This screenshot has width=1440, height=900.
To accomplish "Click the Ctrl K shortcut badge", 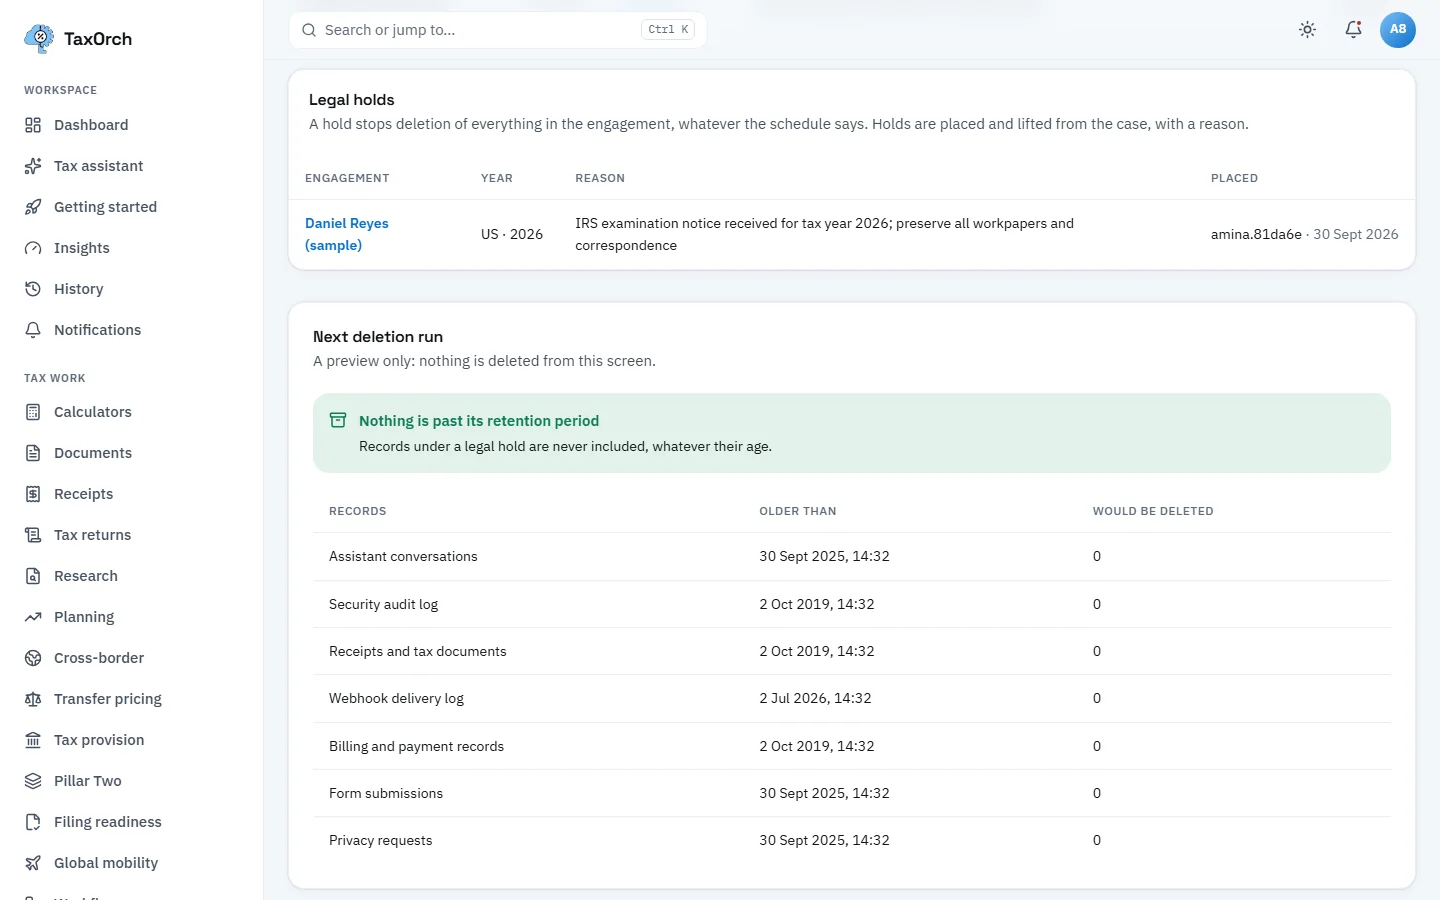I will (668, 30).
